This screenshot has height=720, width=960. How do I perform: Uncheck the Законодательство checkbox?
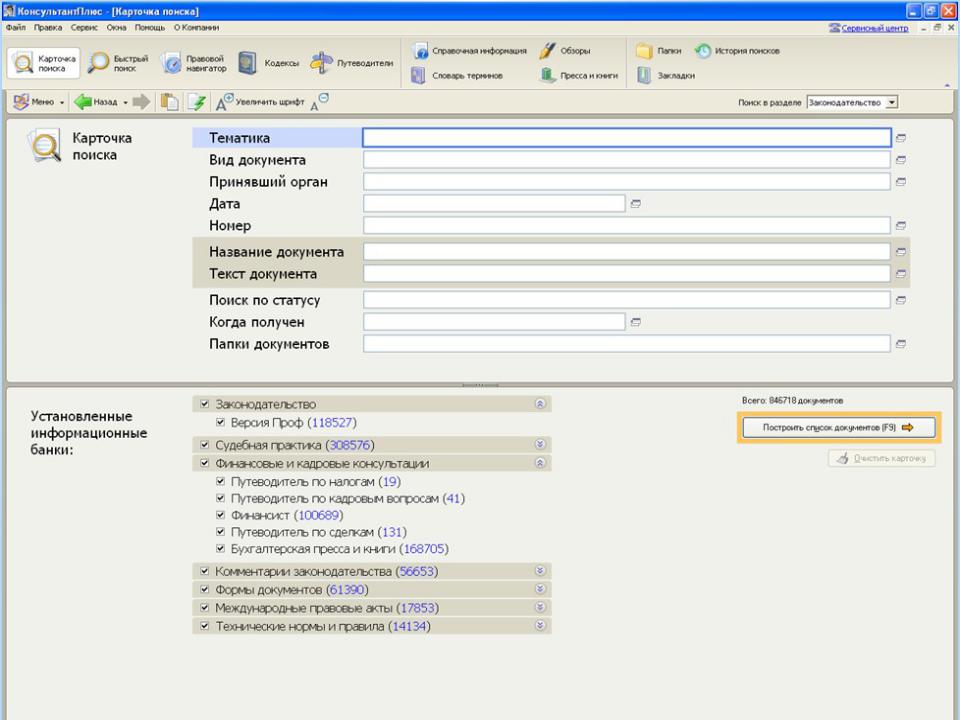(205, 404)
